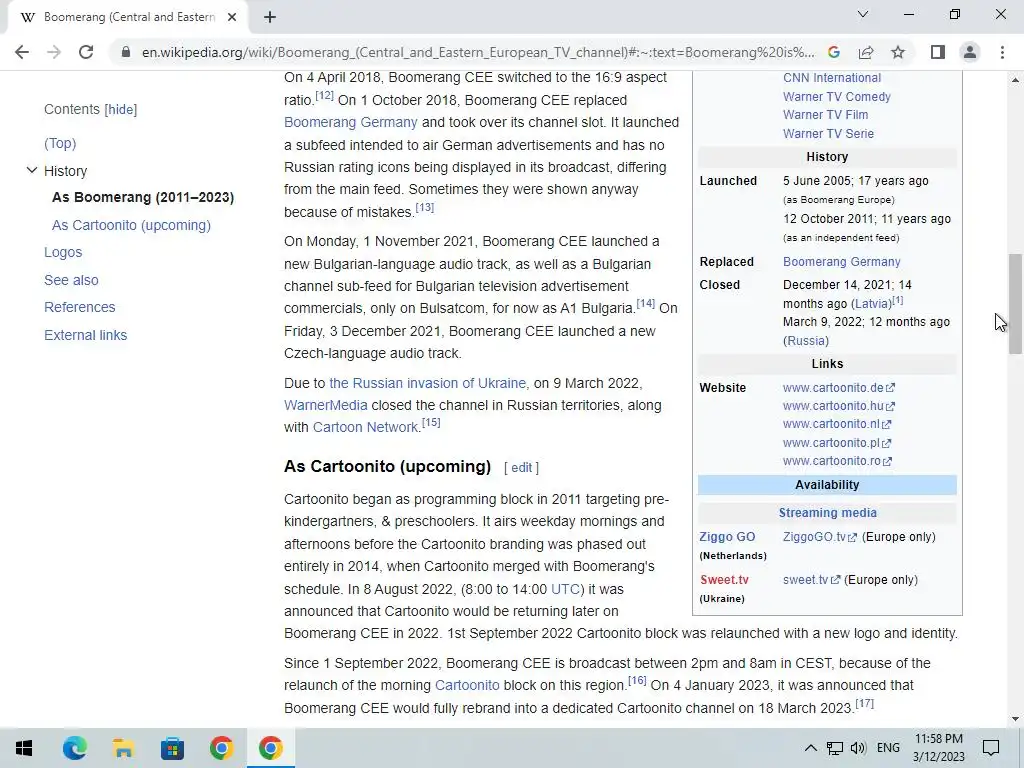
Task: Open the Ziggo GO link
Action: [x=727, y=537]
